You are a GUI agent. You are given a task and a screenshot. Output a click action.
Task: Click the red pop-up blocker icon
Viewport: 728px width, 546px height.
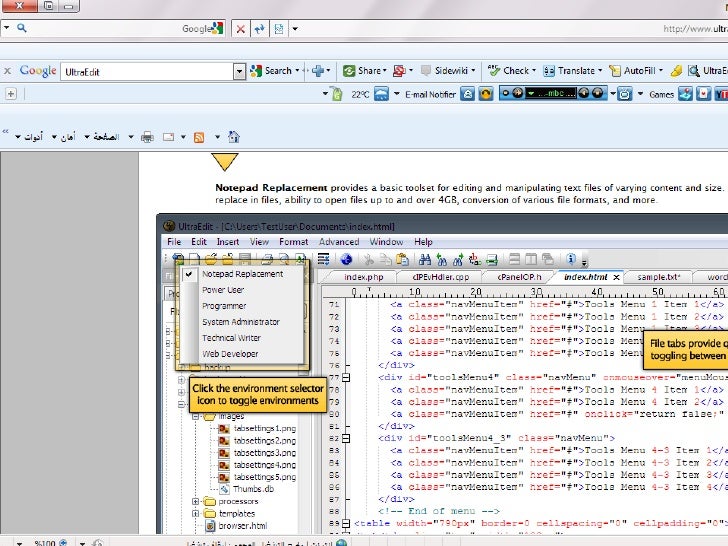coord(399,71)
